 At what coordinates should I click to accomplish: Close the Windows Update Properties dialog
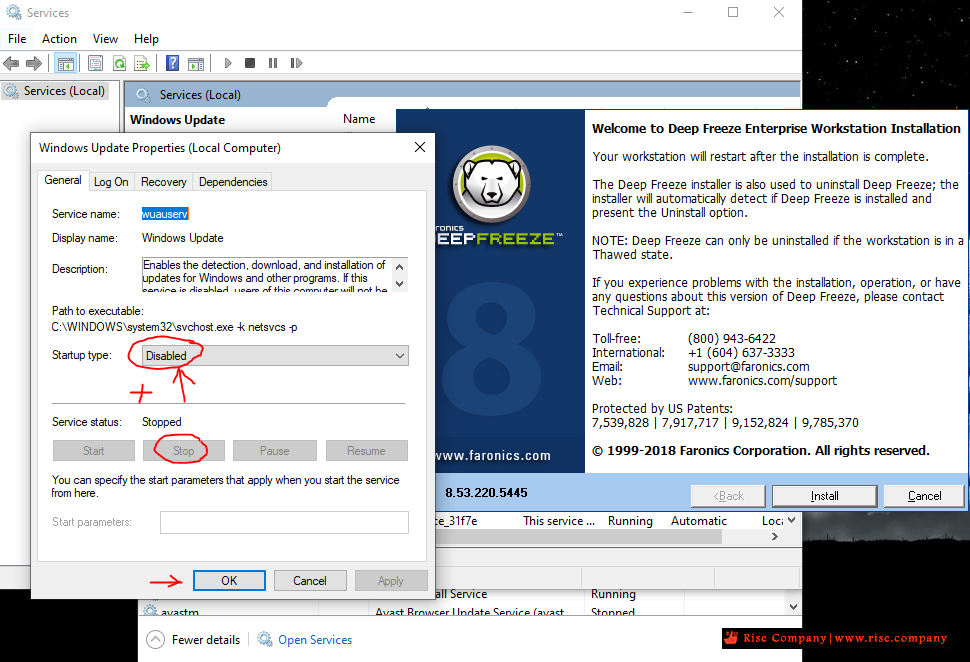(419, 147)
